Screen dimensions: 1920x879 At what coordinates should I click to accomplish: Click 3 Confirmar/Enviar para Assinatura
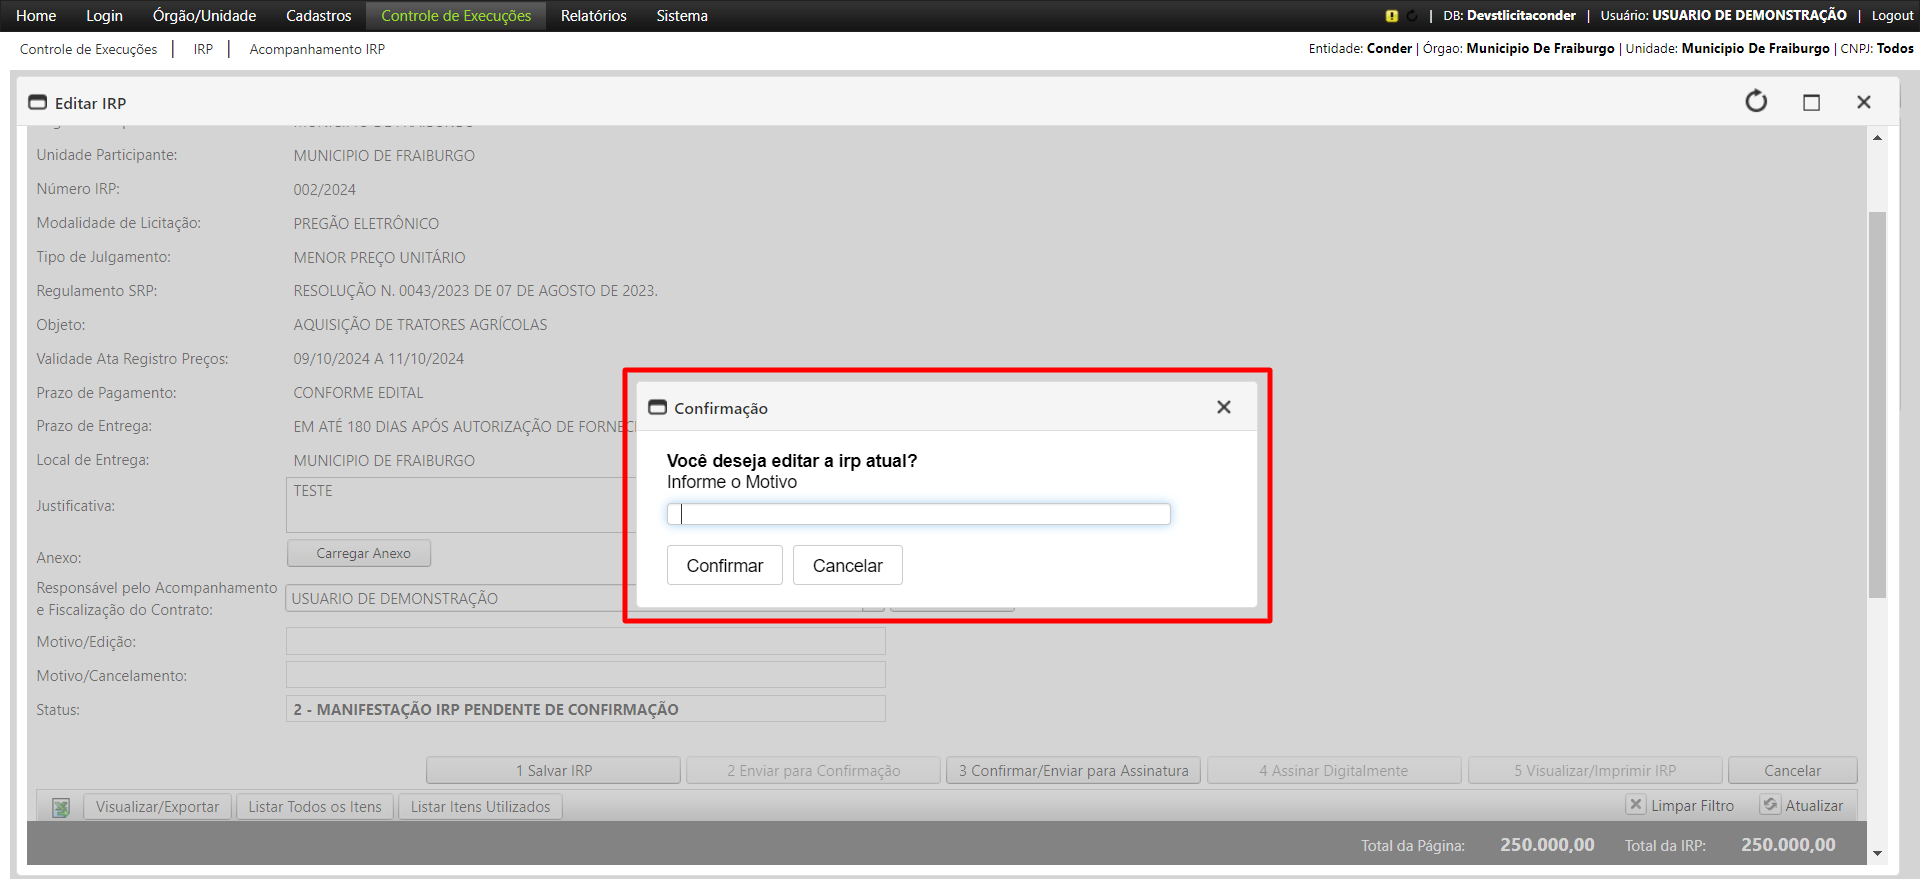pos(1073,770)
